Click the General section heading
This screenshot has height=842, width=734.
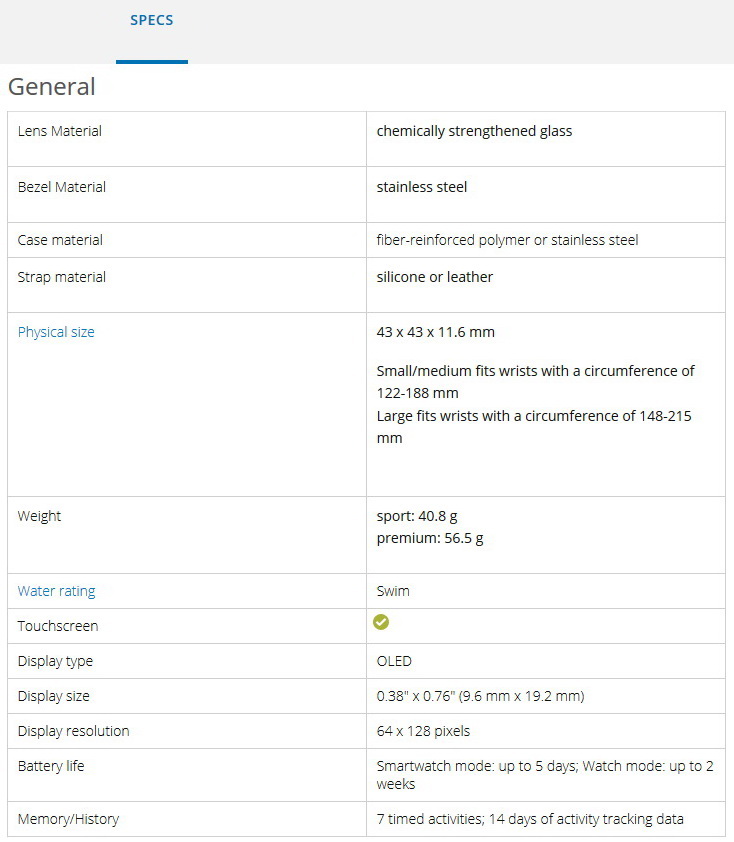pyautogui.click(x=52, y=87)
